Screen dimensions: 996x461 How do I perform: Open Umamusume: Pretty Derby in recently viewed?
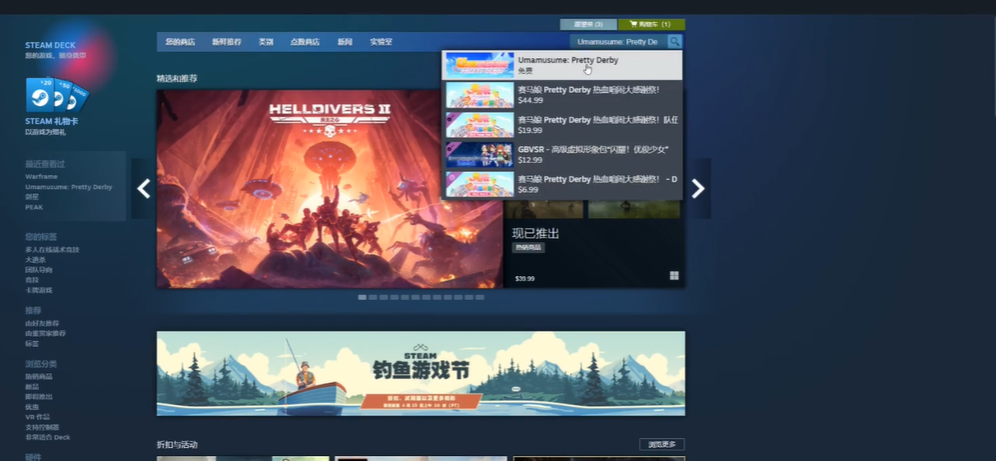(69, 187)
